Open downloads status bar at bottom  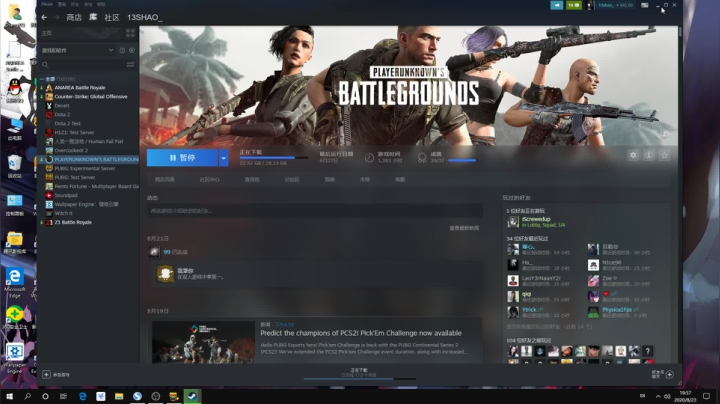coord(359,373)
